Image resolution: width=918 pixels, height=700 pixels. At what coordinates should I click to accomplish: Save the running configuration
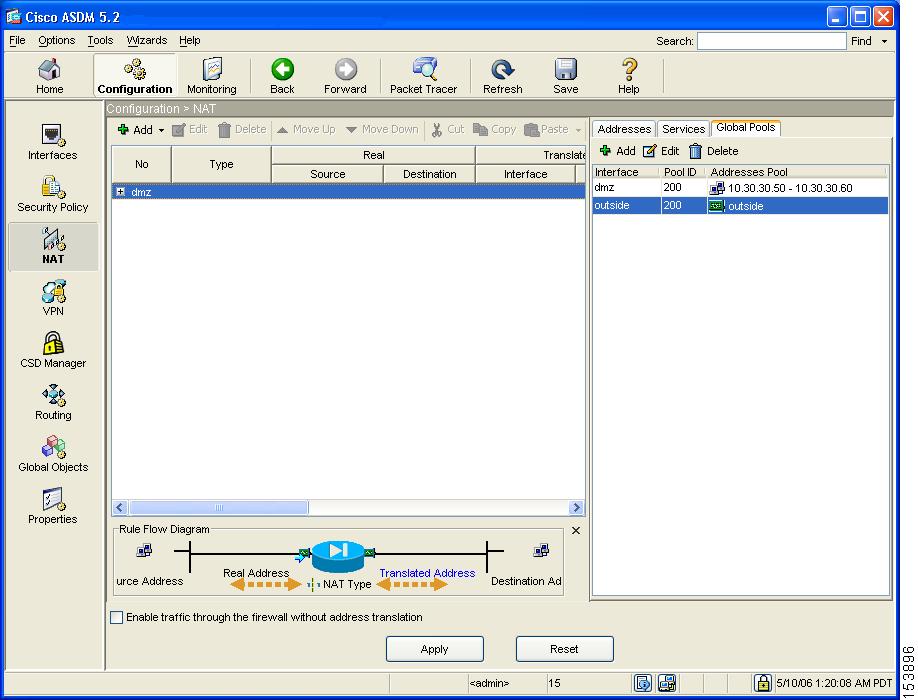[566, 76]
